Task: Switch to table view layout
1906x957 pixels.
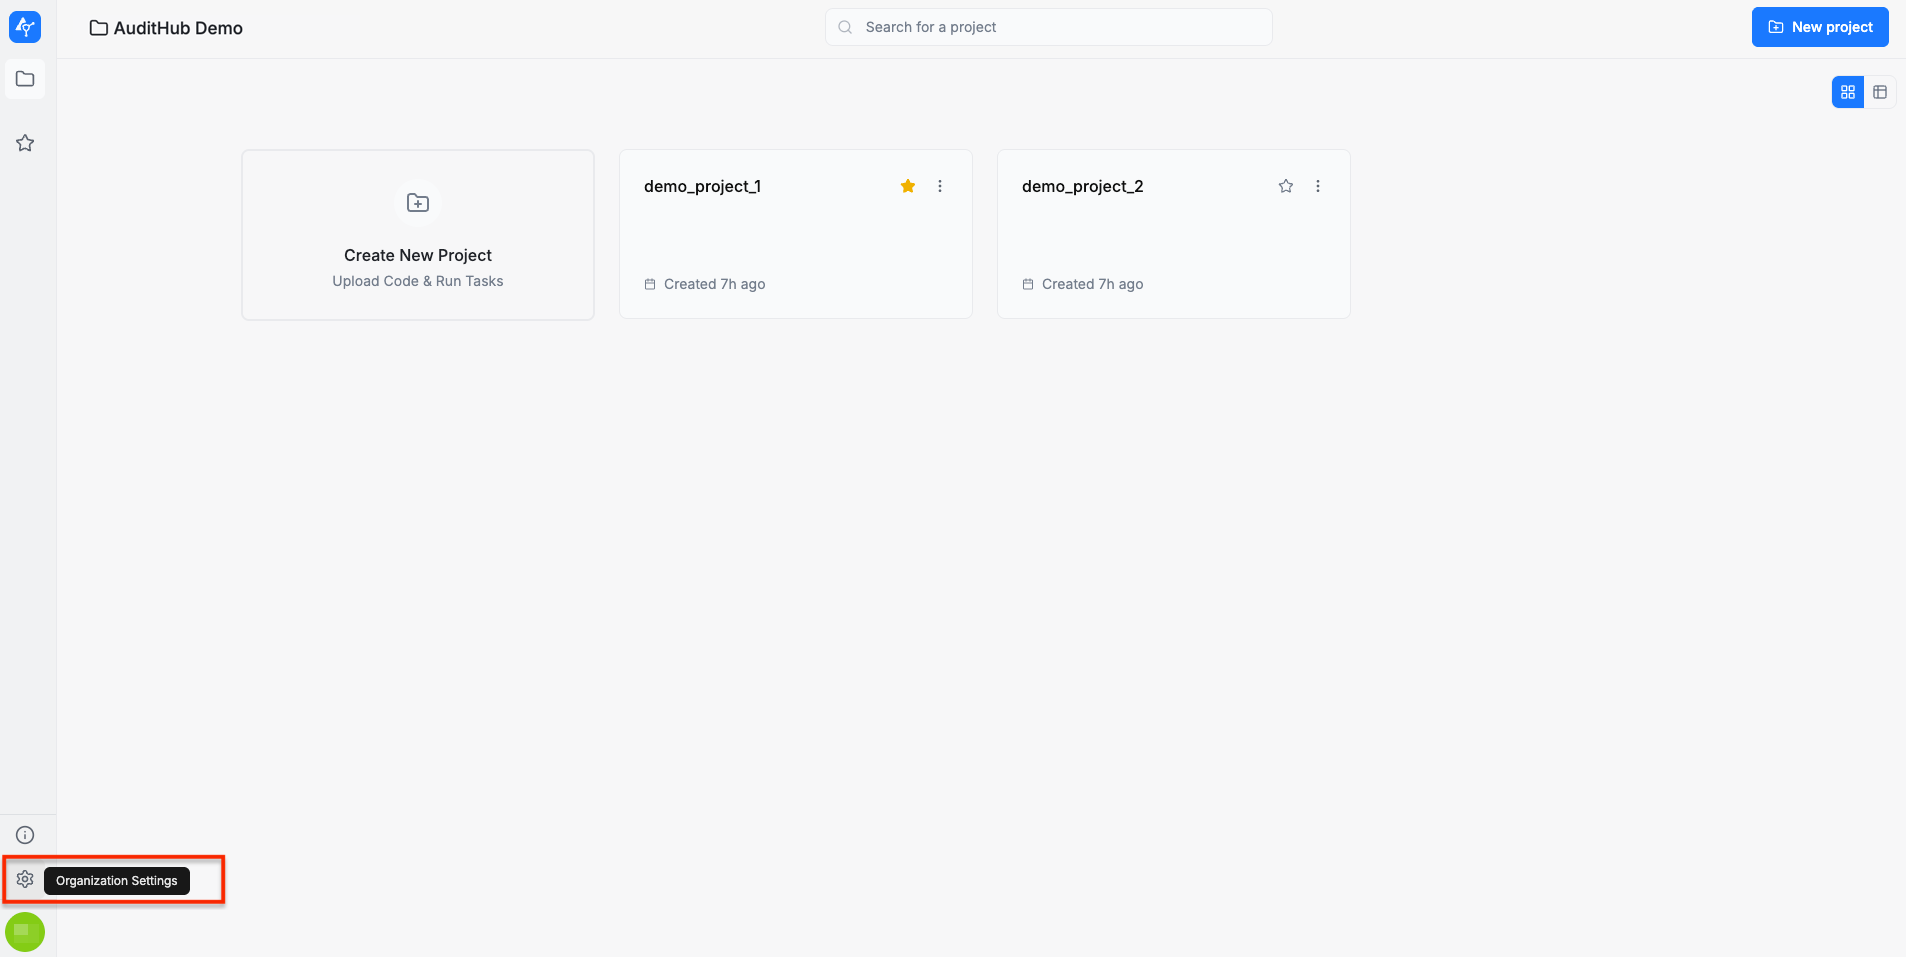Action: click(x=1880, y=92)
